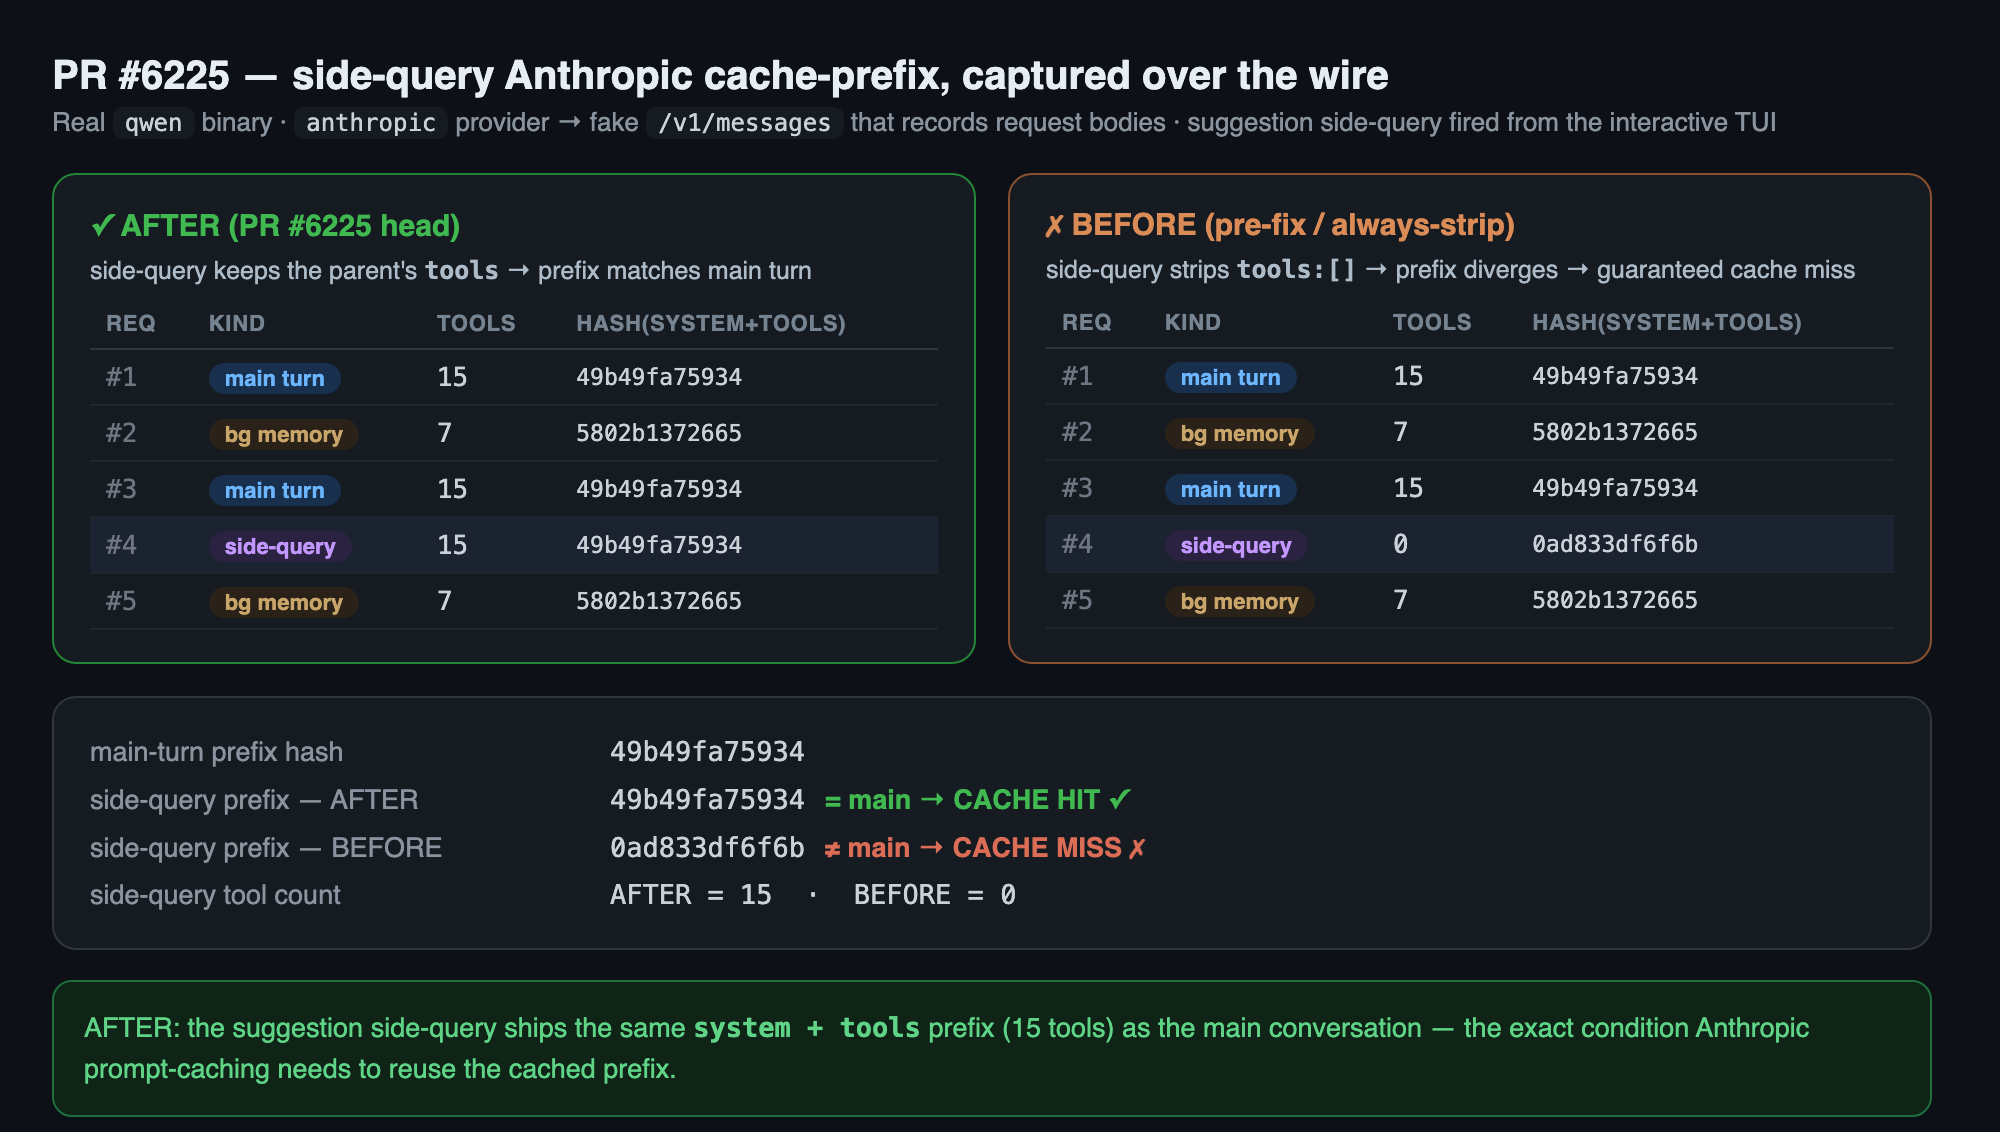Click the orange X beside BEFORE heading
The image size is (2000, 1132).
tap(1054, 226)
